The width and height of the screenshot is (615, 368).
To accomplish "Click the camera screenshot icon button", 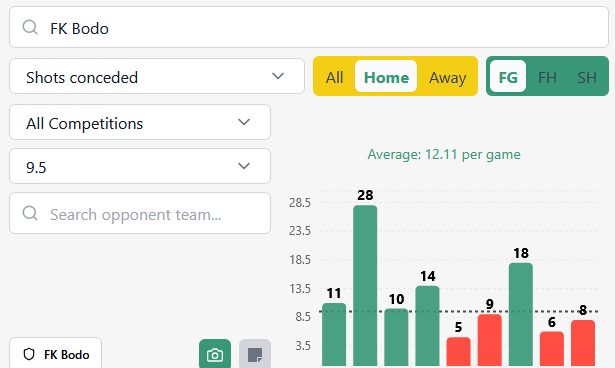I will [x=215, y=354].
